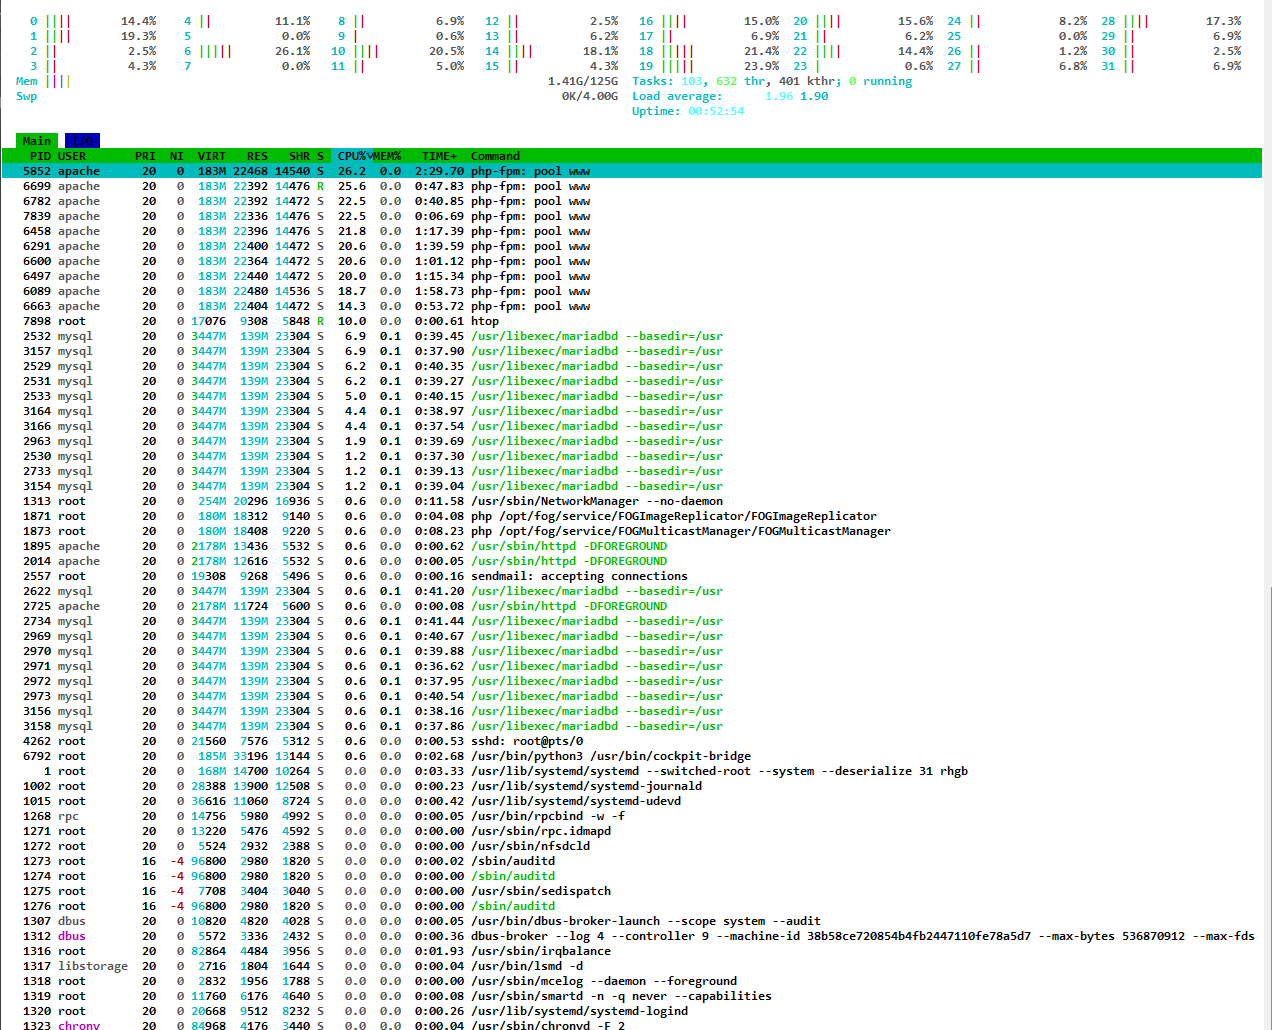Switch to the I/O tab
The height and width of the screenshot is (1030, 1272).
pyautogui.click(x=82, y=141)
